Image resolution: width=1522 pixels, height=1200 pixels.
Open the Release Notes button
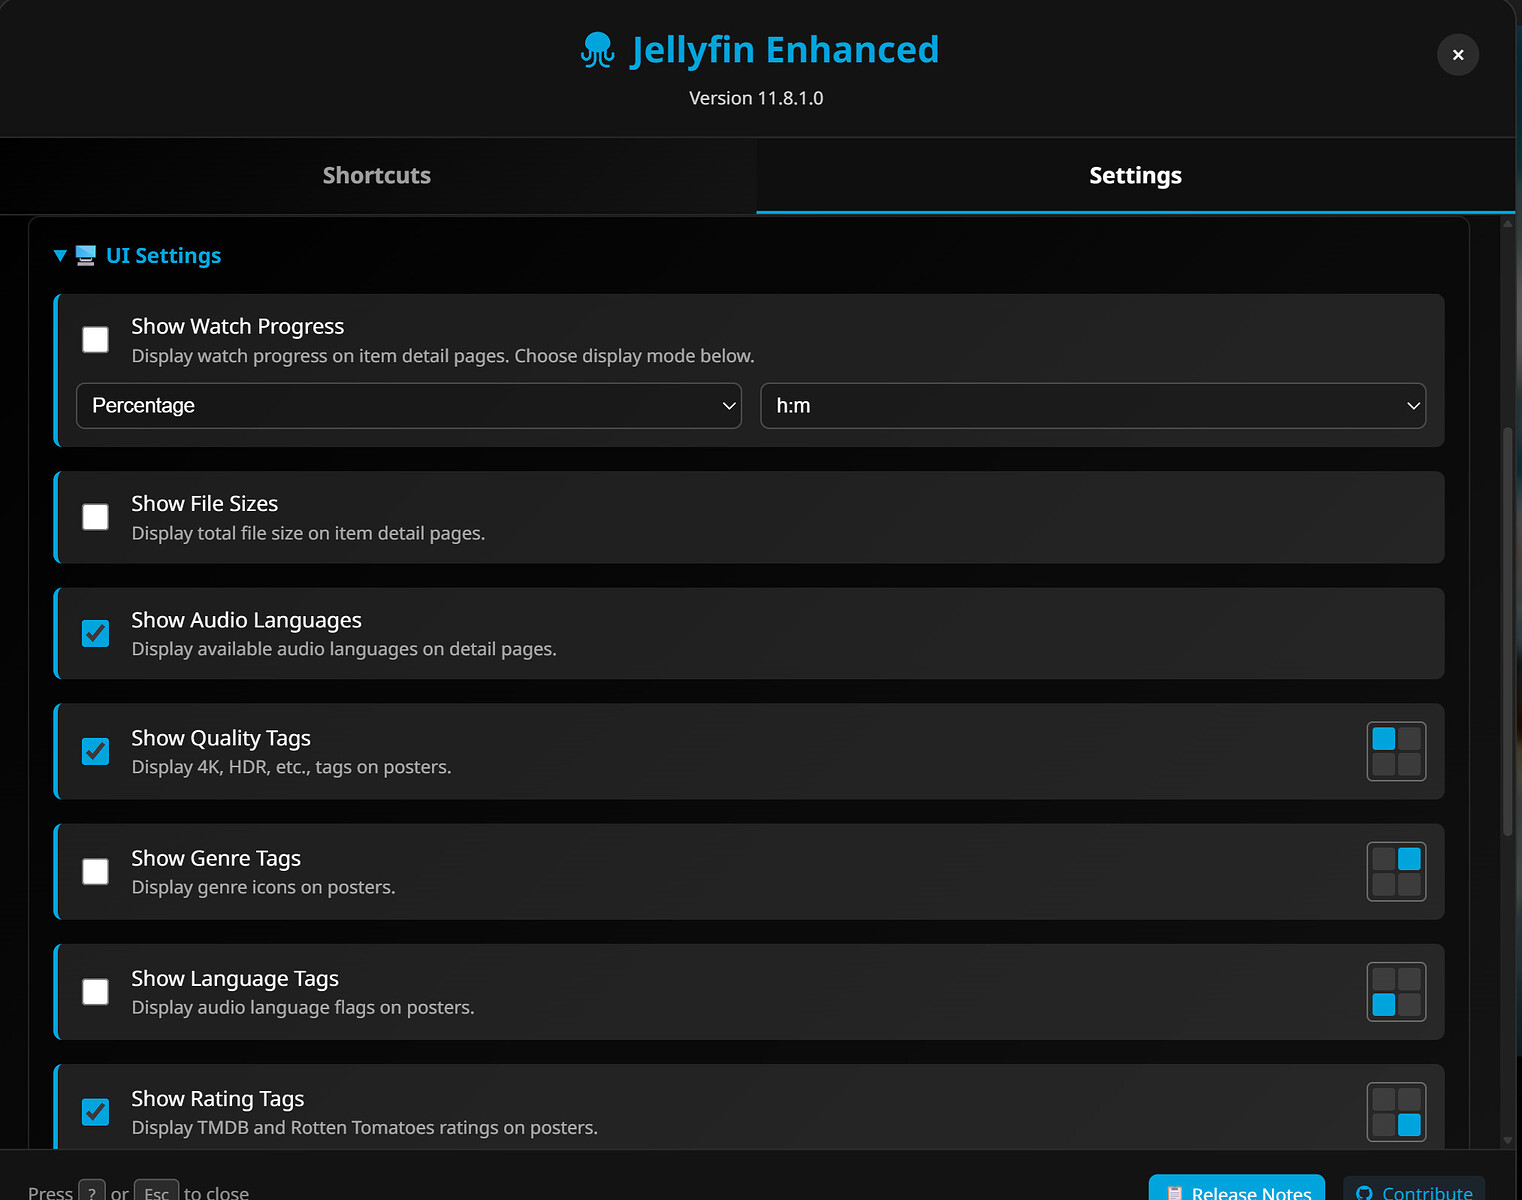click(1237, 1190)
